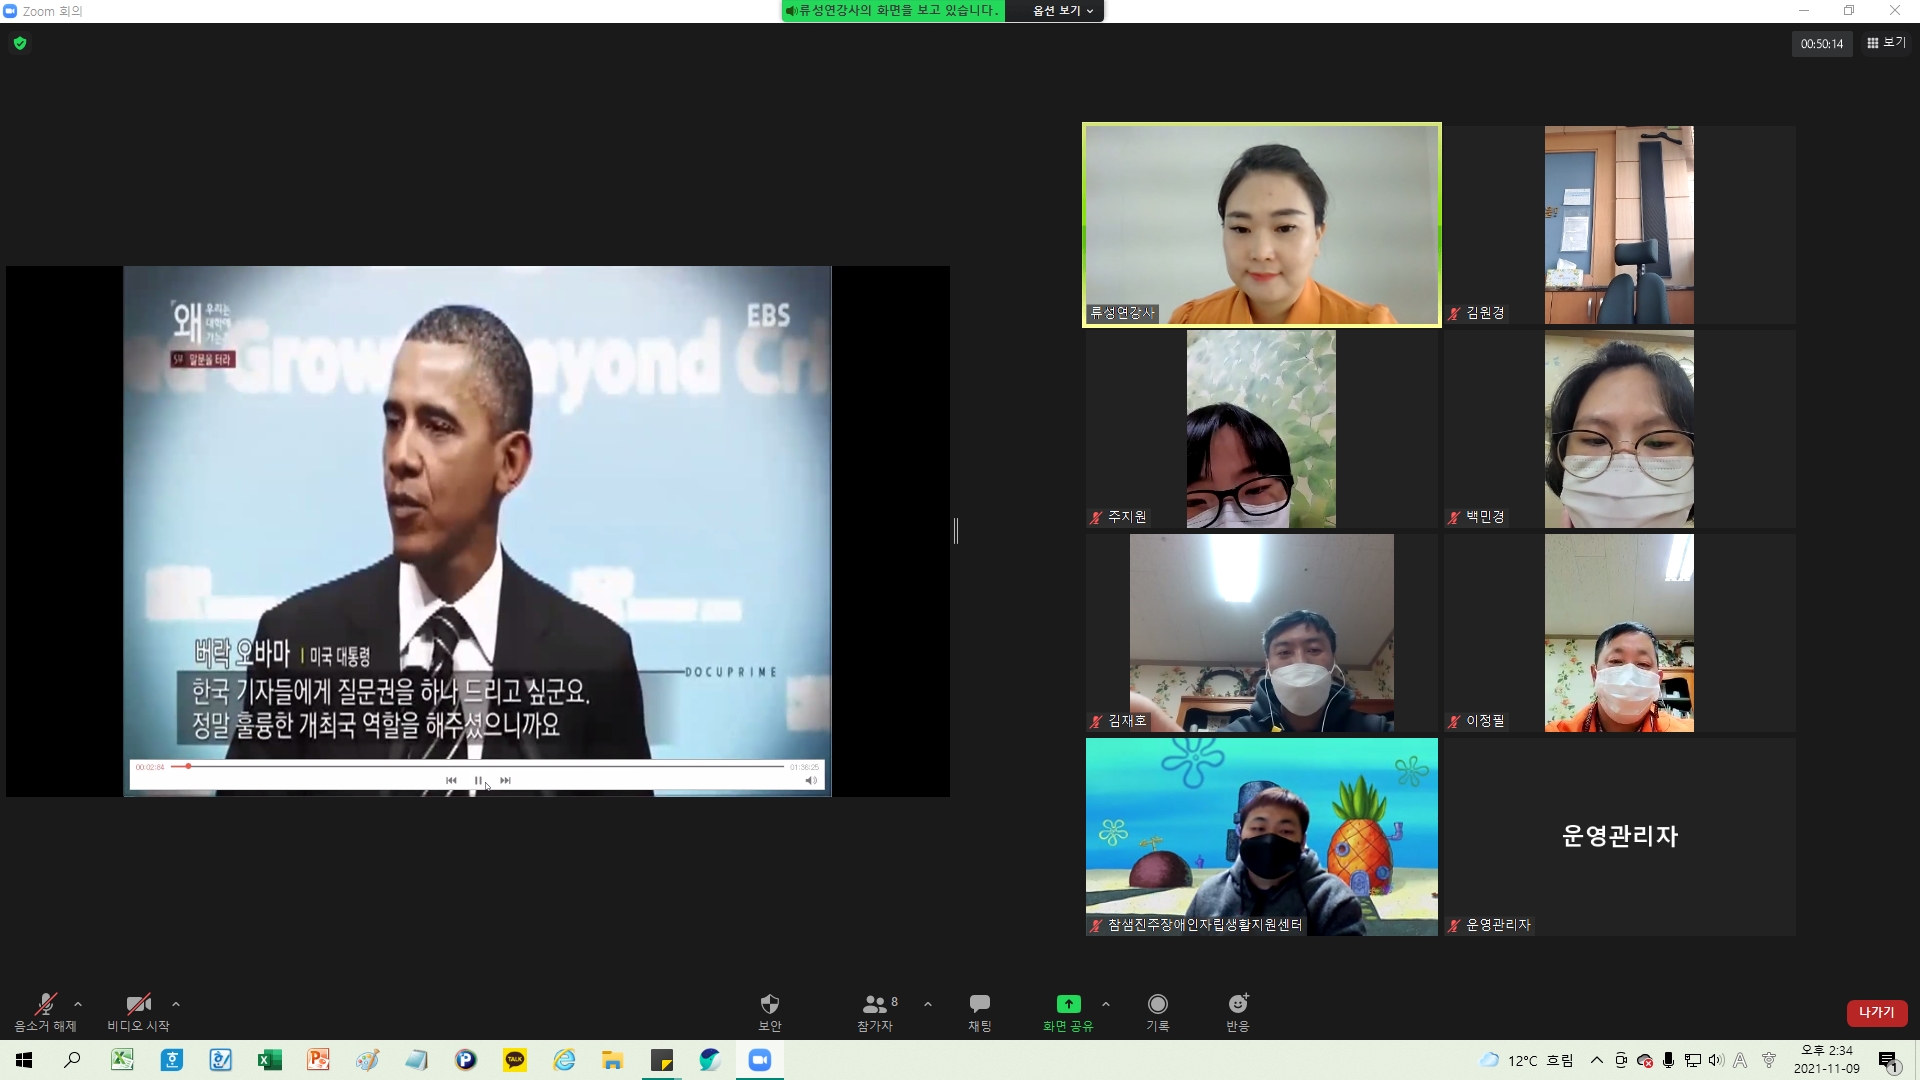
Task: Select 김재호 participant video tile
Action: [x=1262, y=633]
